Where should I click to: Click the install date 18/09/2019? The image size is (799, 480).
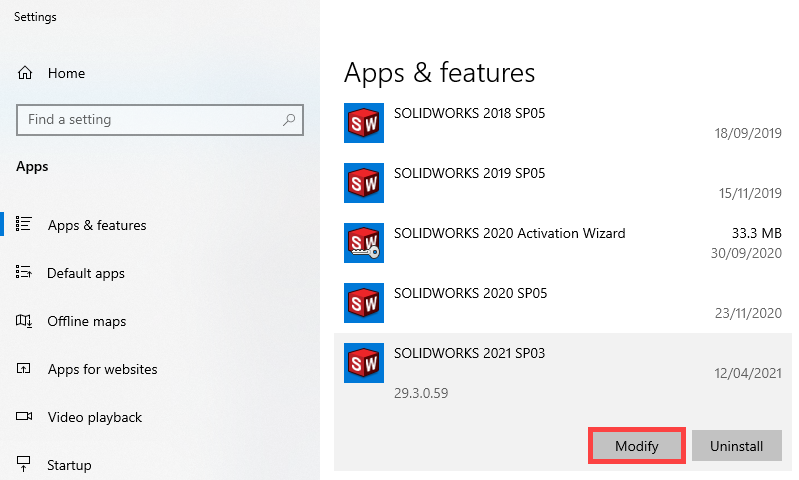pos(748,134)
